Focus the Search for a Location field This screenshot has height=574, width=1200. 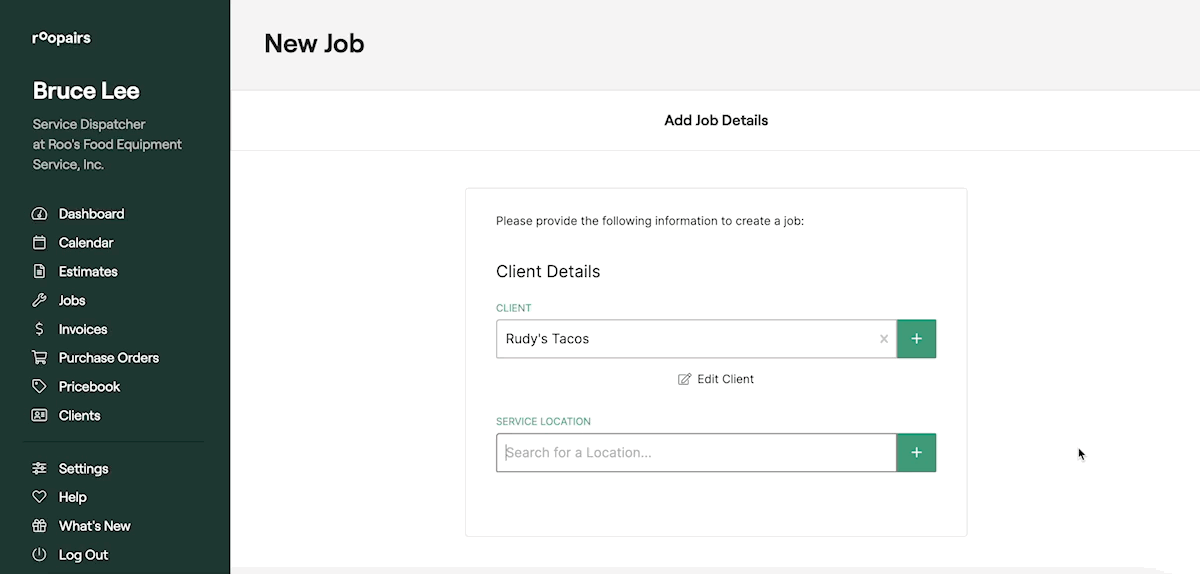[x=696, y=453]
